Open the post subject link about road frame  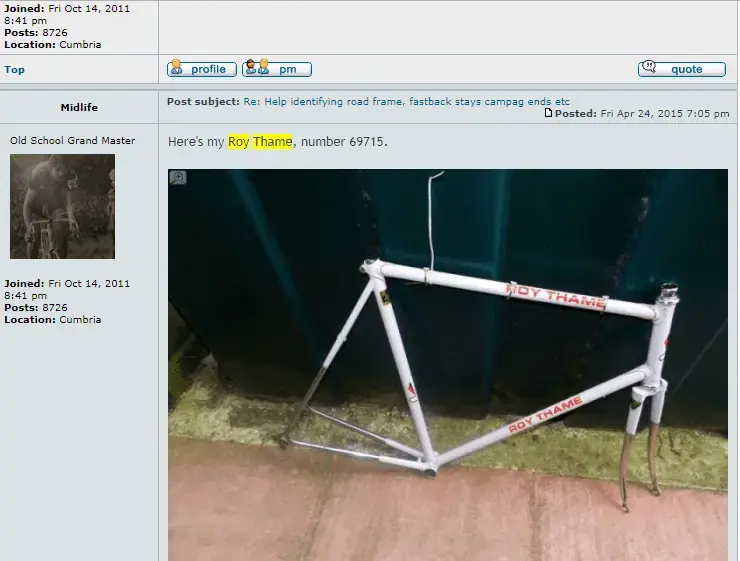406,101
